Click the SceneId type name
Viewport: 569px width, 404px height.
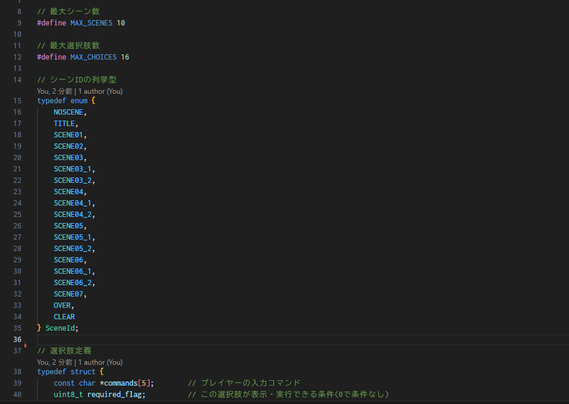pyautogui.click(x=60, y=328)
